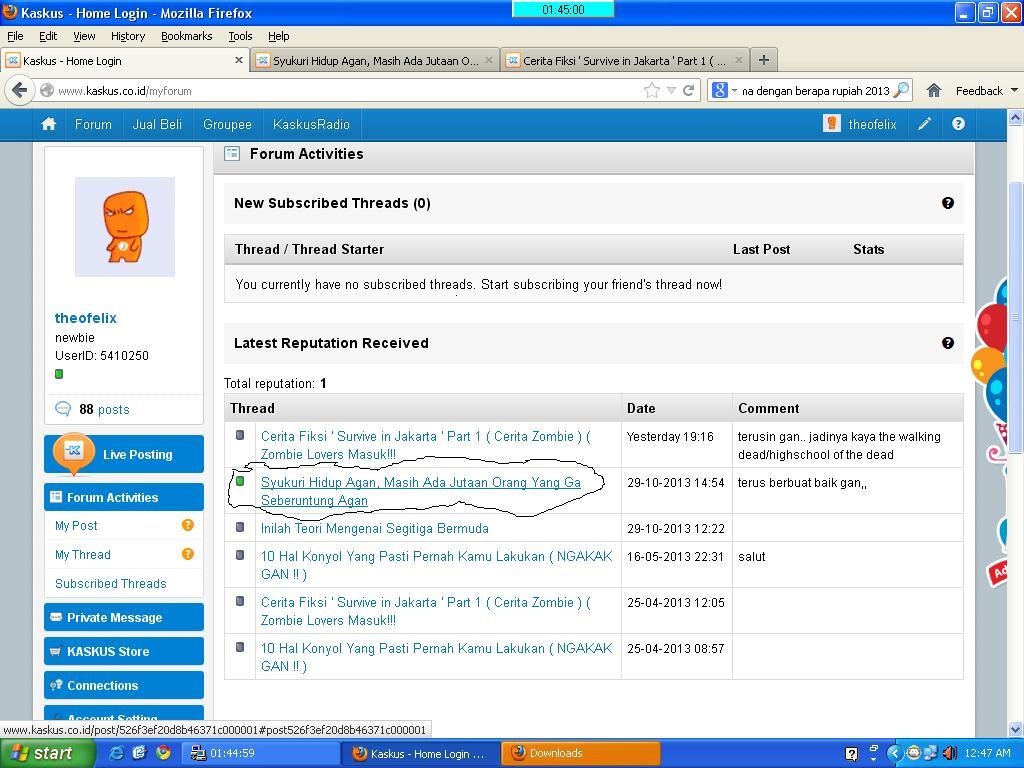This screenshot has width=1024, height=768.
Task: Open the bookmark history dropdown arrow
Action: pyautogui.click(x=671, y=90)
